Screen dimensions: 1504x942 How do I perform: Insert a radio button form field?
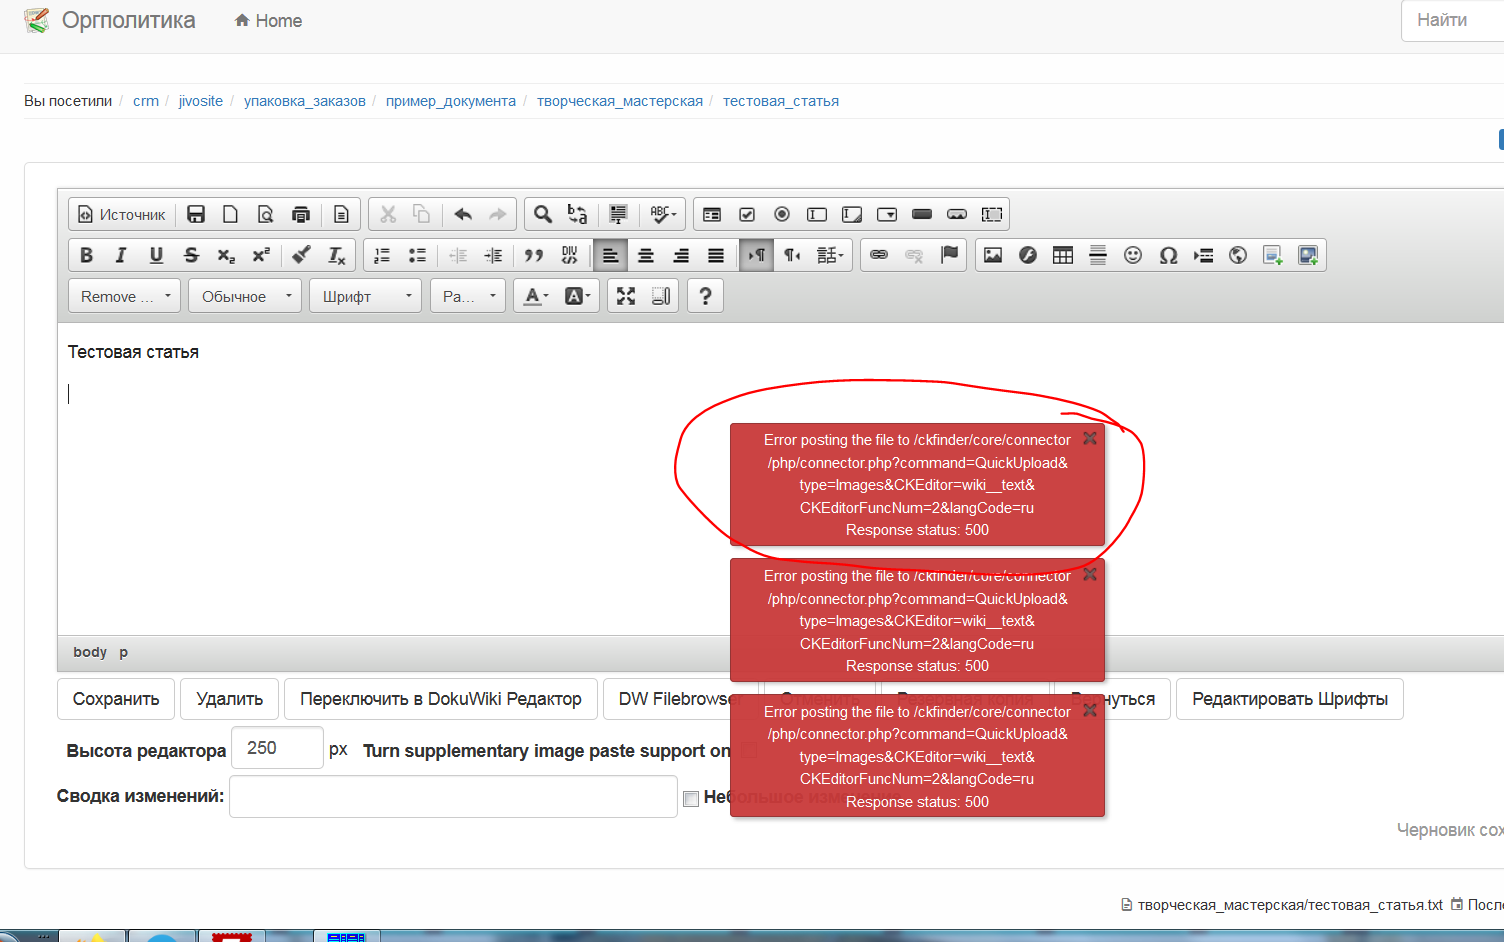[782, 214]
